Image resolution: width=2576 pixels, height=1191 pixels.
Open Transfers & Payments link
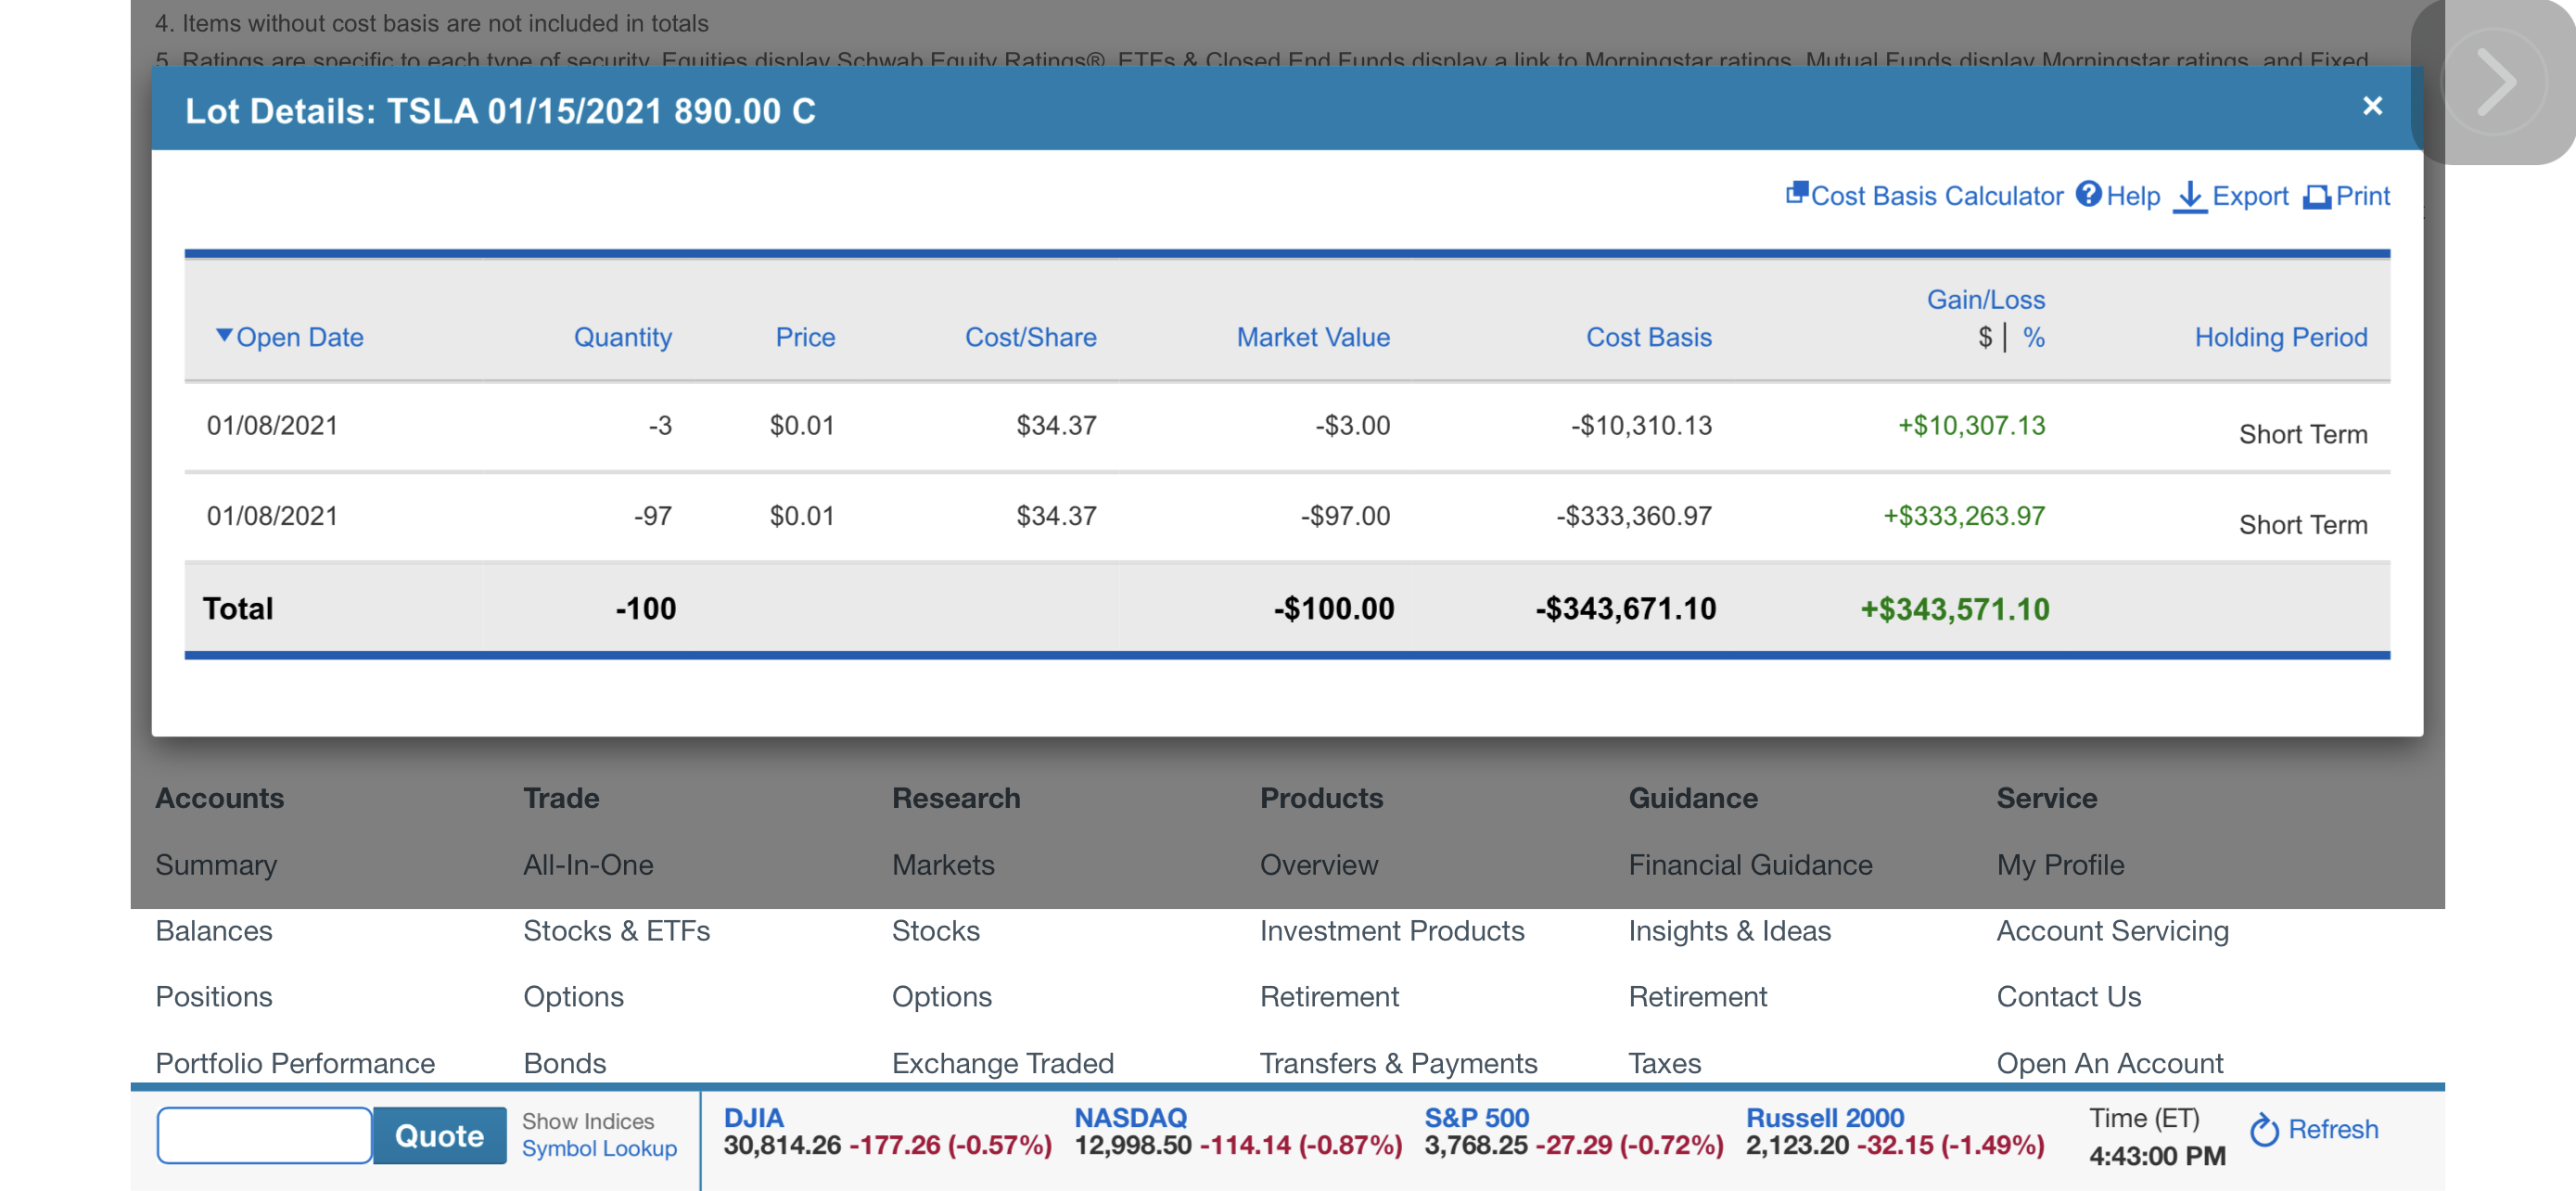[1398, 1062]
